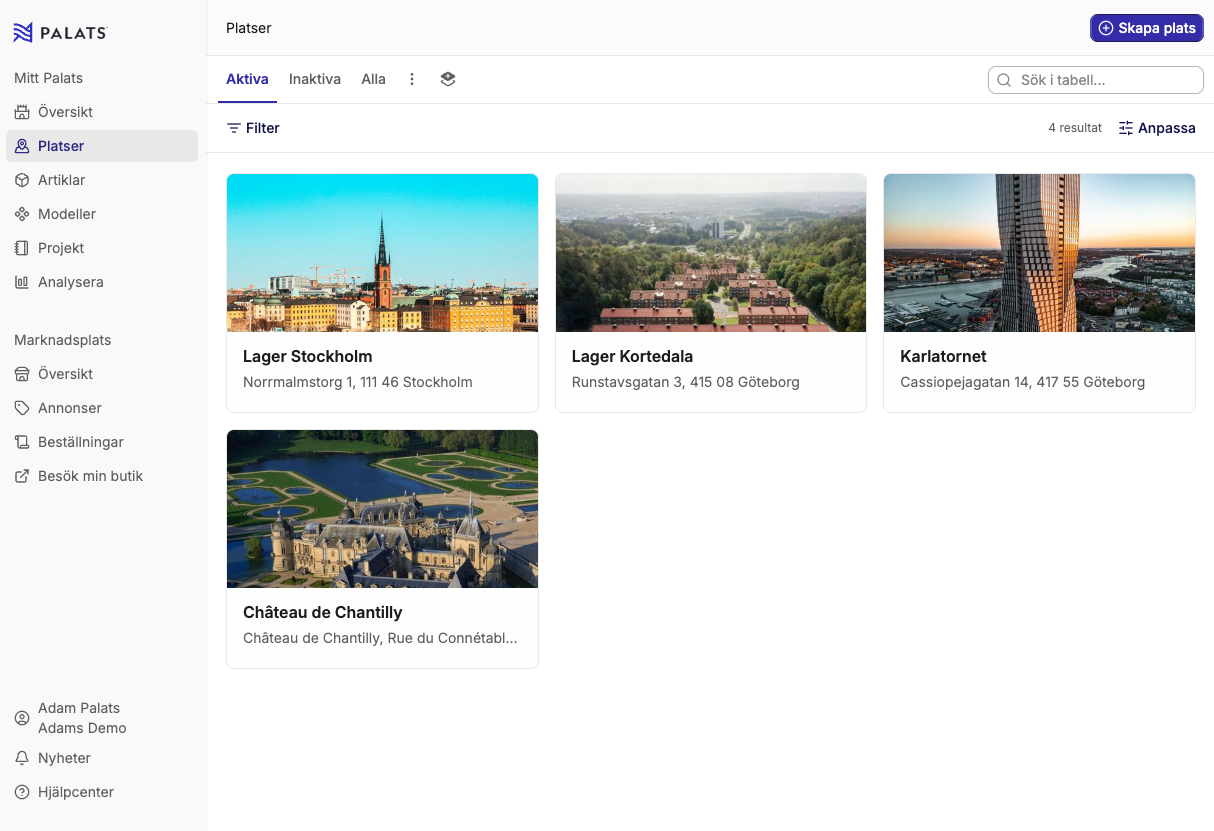The height and width of the screenshot is (831, 1214).
Task: Open Nyheter bell notifications
Action: (64, 758)
